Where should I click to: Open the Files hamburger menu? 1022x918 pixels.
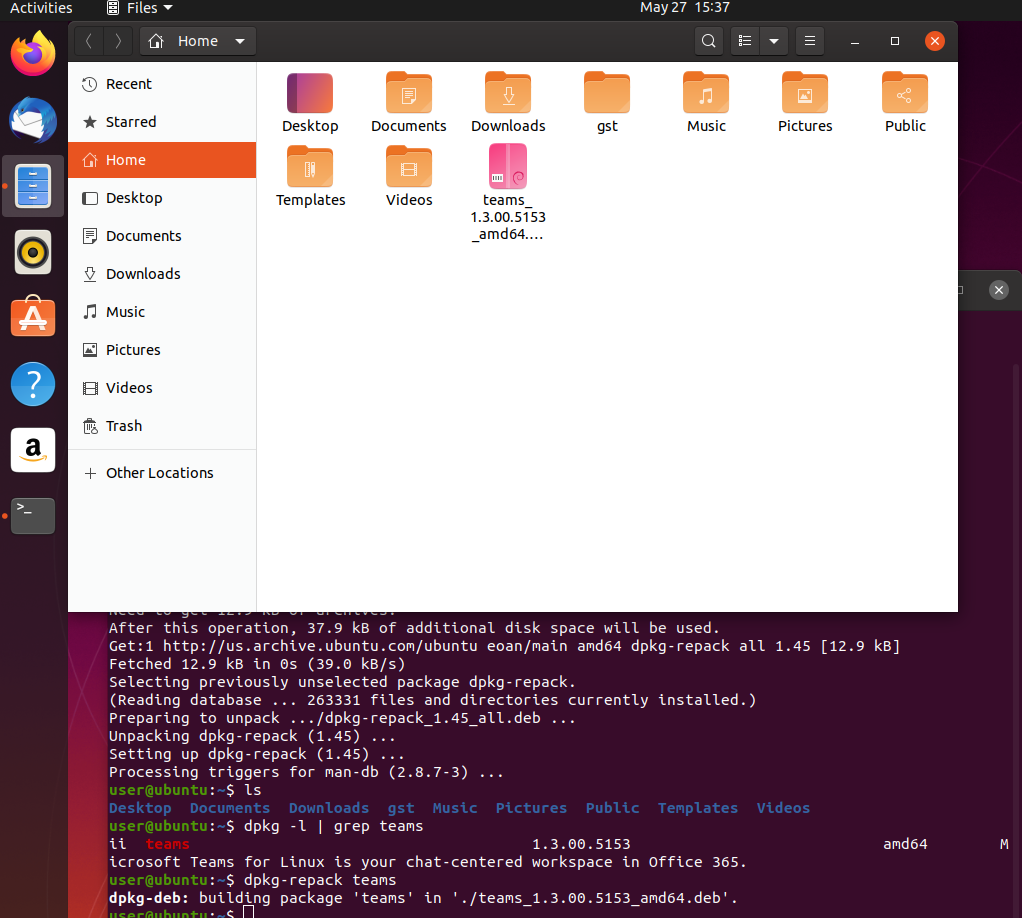pyautogui.click(x=809, y=41)
